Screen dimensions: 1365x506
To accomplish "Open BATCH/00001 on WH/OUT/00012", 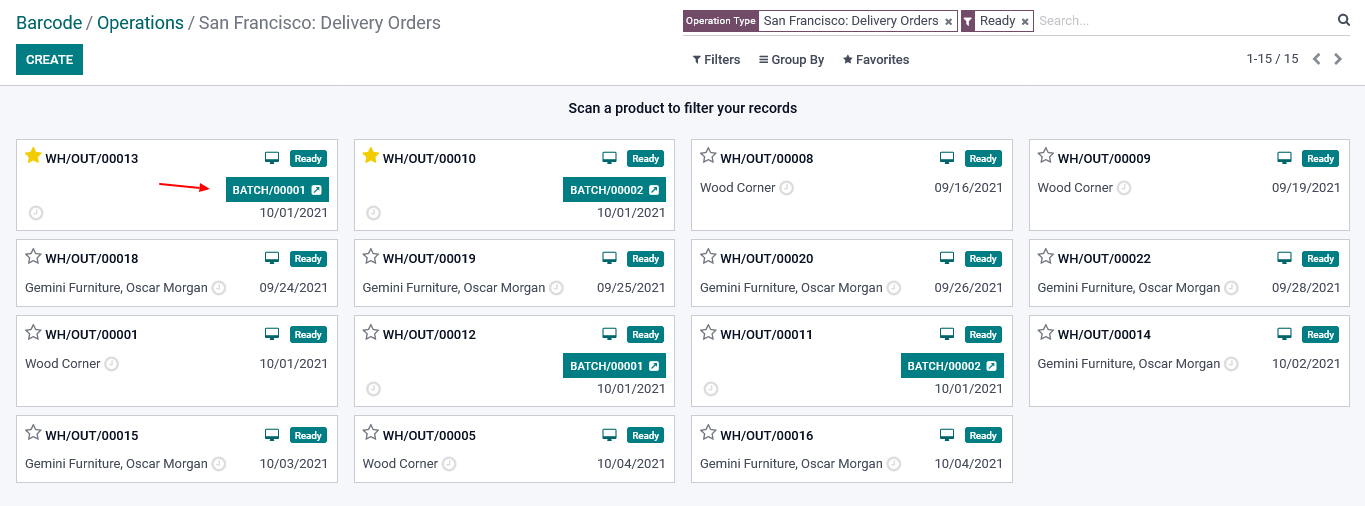I will (614, 366).
